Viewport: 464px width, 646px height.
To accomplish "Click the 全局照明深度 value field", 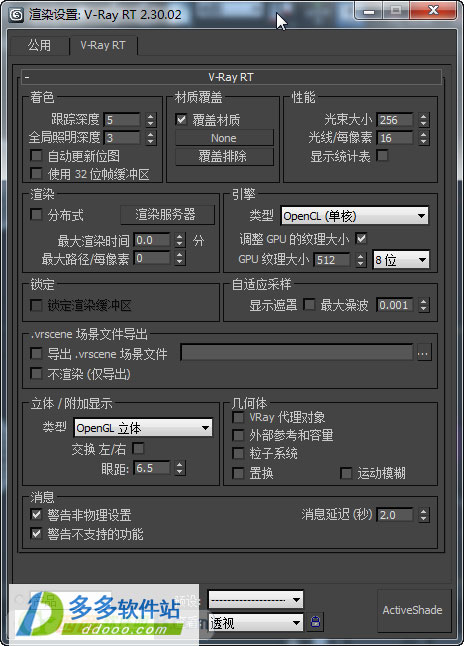I will (x=122, y=138).
